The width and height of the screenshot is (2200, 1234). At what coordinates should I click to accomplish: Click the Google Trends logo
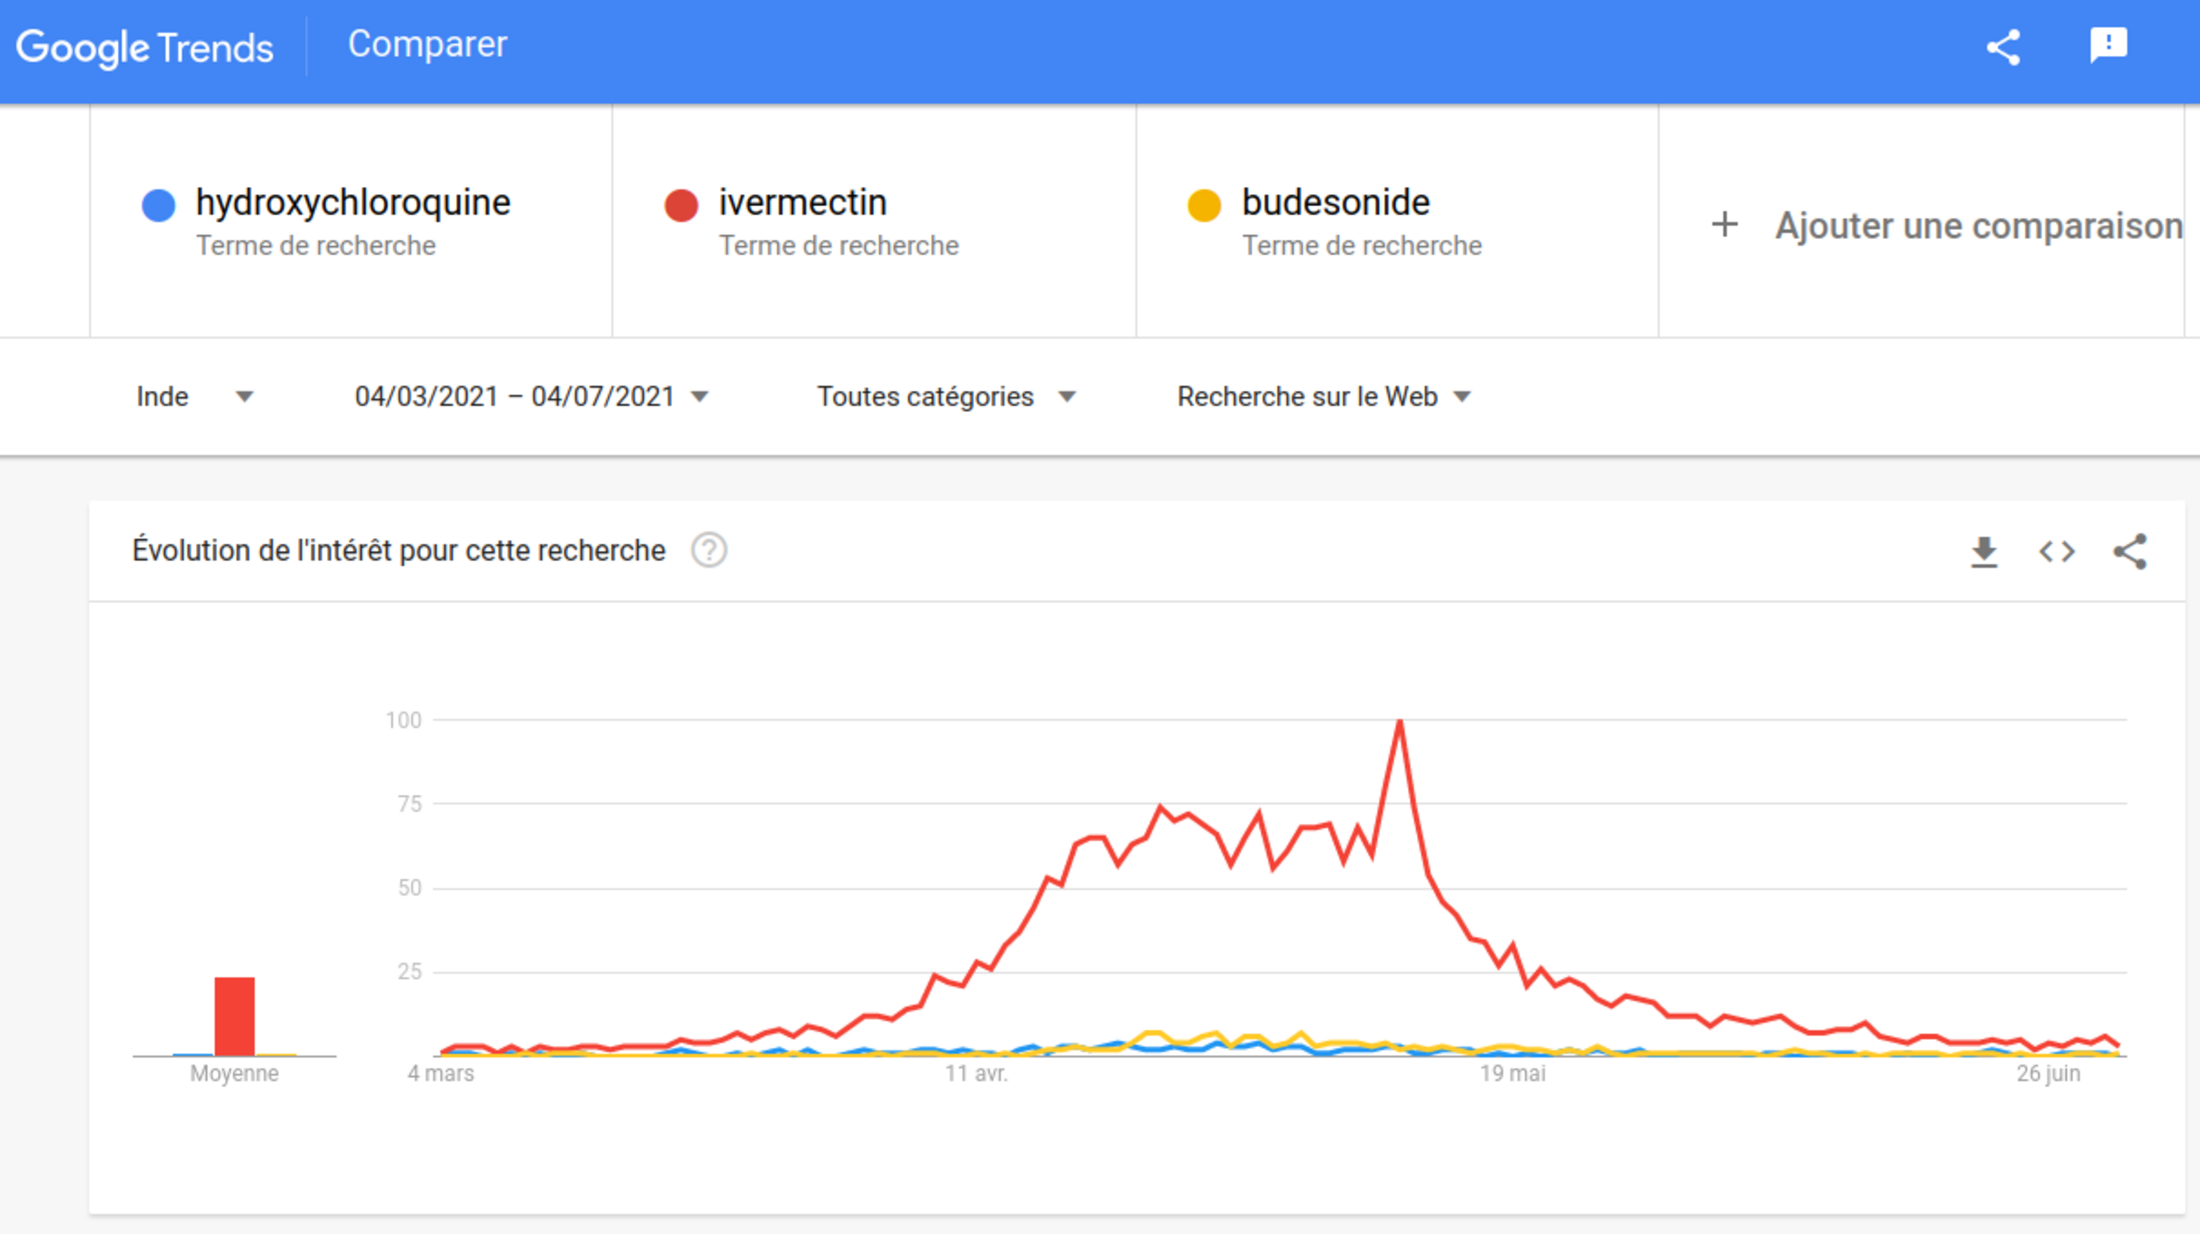click(145, 47)
